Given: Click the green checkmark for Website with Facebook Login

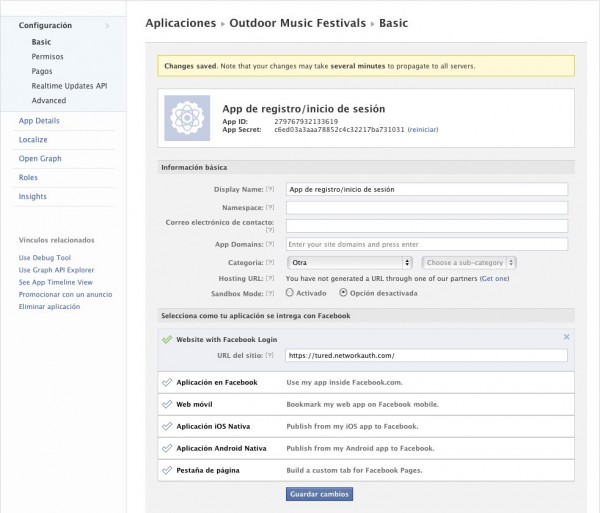Looking at the screenshot, I should [x=167, y=339].
